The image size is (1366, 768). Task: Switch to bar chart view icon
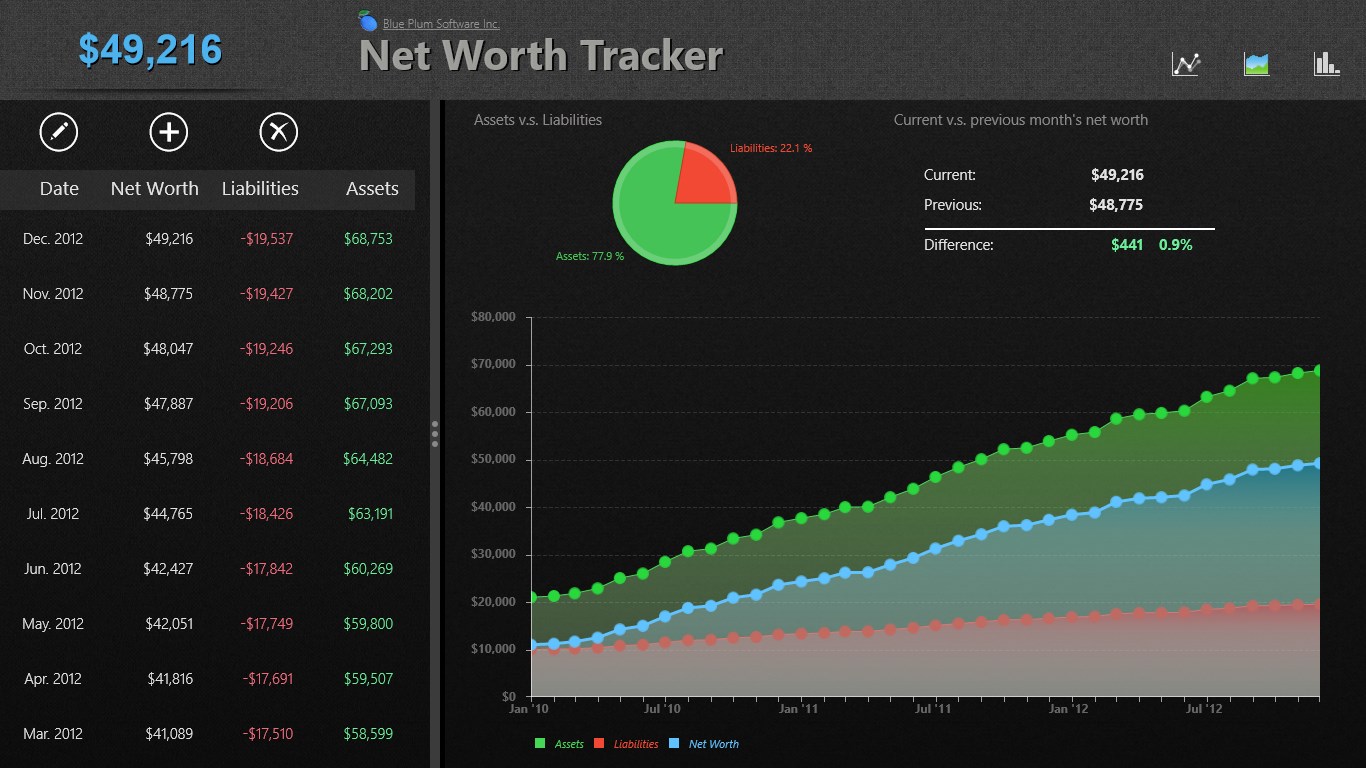tap(1326, 64)
